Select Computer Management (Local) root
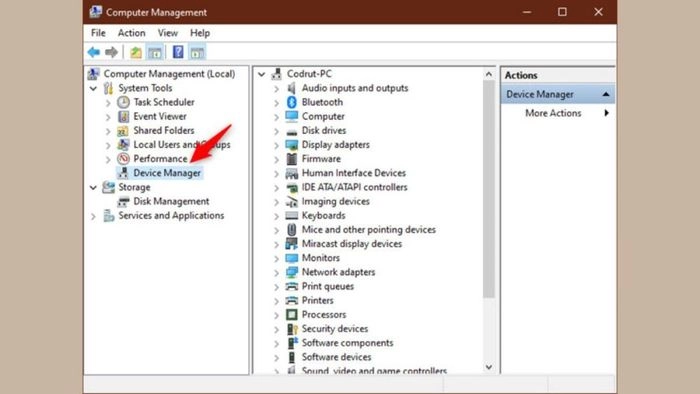700x394 pixels. point(169,74)
